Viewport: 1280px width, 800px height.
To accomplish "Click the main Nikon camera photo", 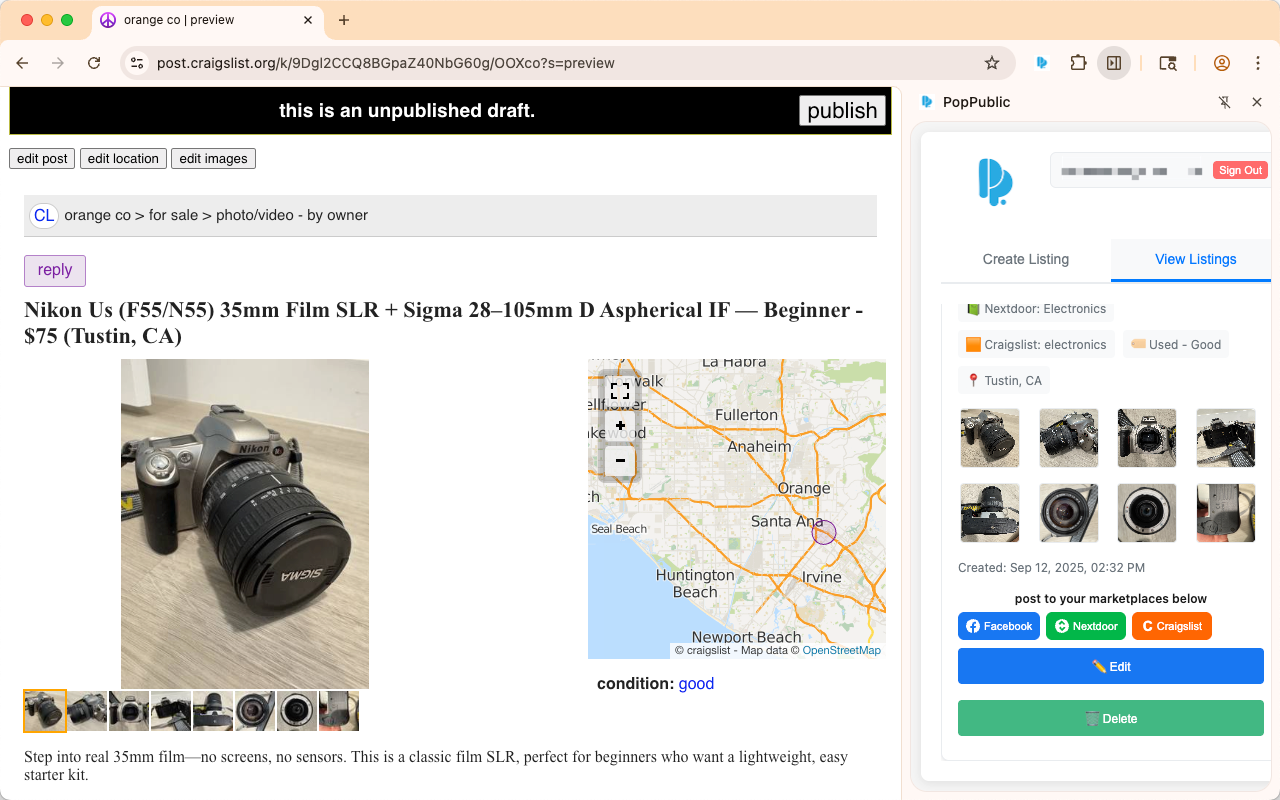I will 245,524.
